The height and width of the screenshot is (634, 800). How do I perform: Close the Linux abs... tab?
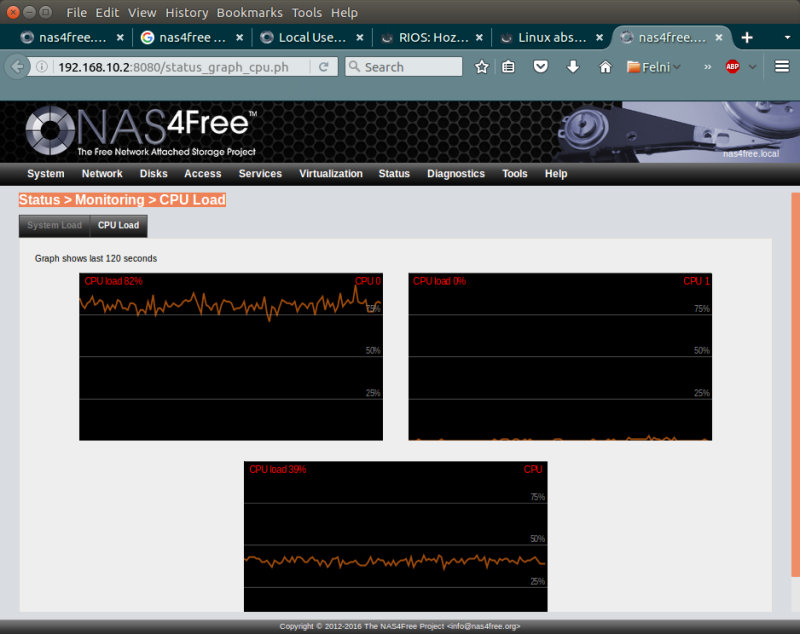click(x=599, y=37)
